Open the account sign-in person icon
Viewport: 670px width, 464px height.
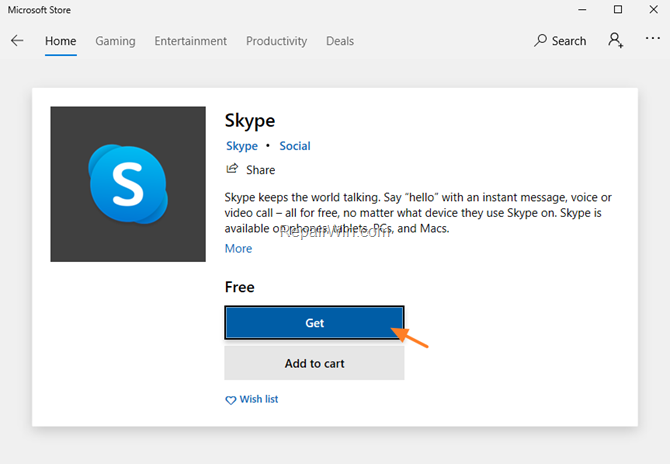[x=616, y=40]
